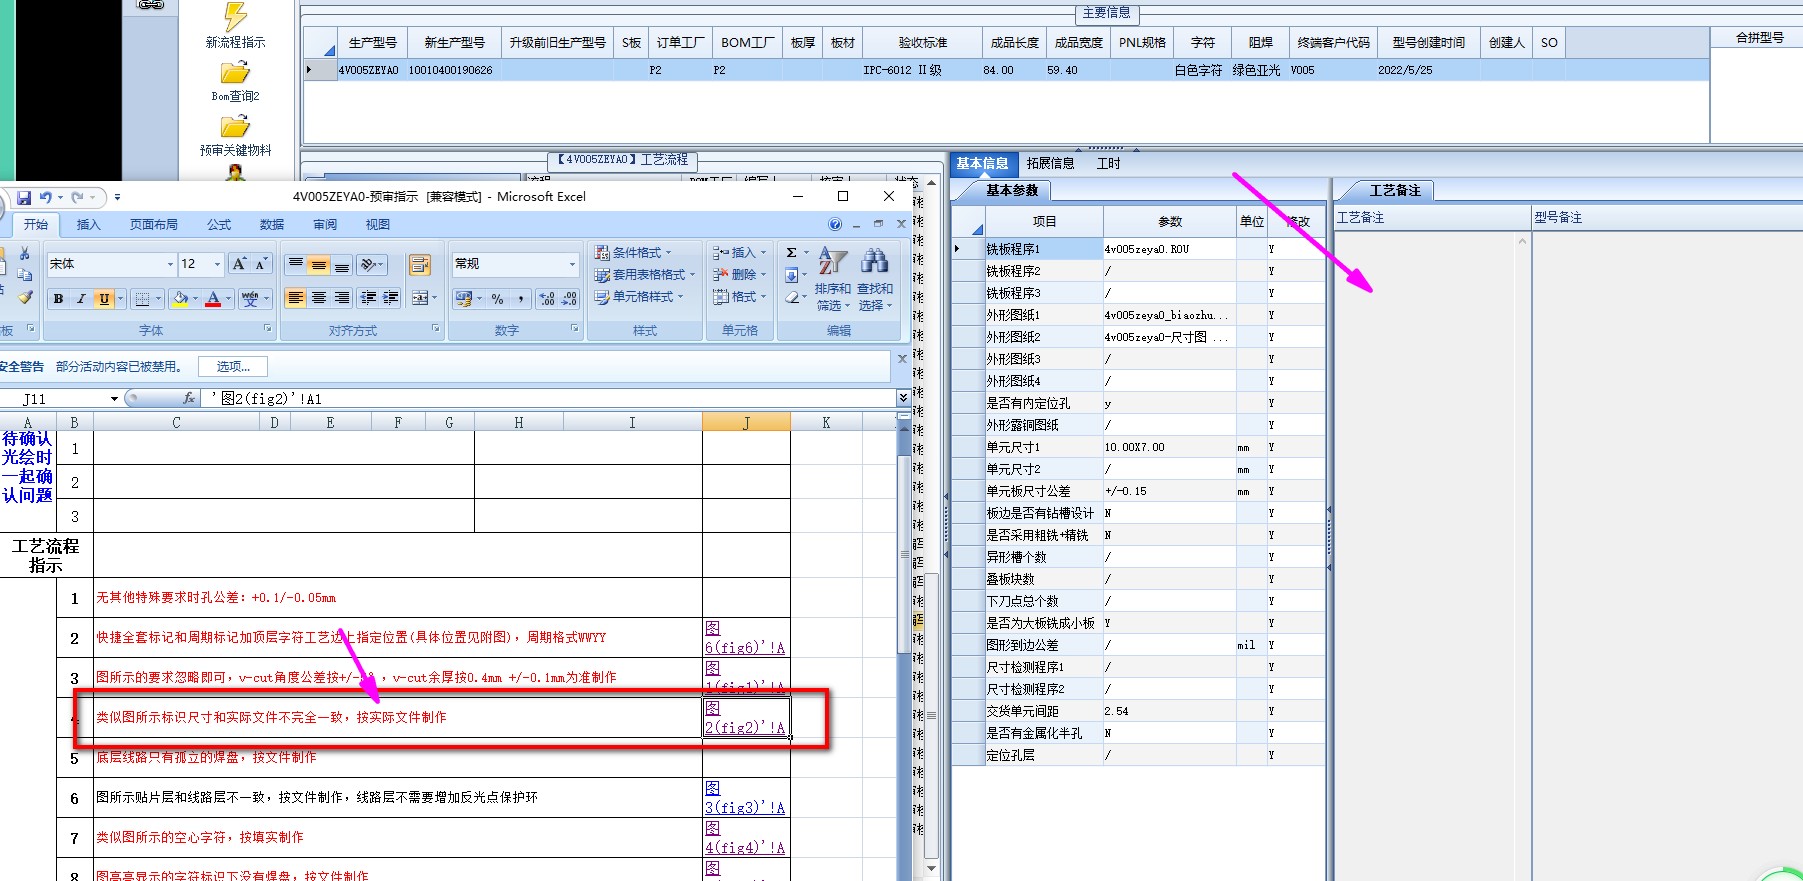Click the Copy icon in clipboard group
Screen dimensions: 1803x881
tap(25, 275)
